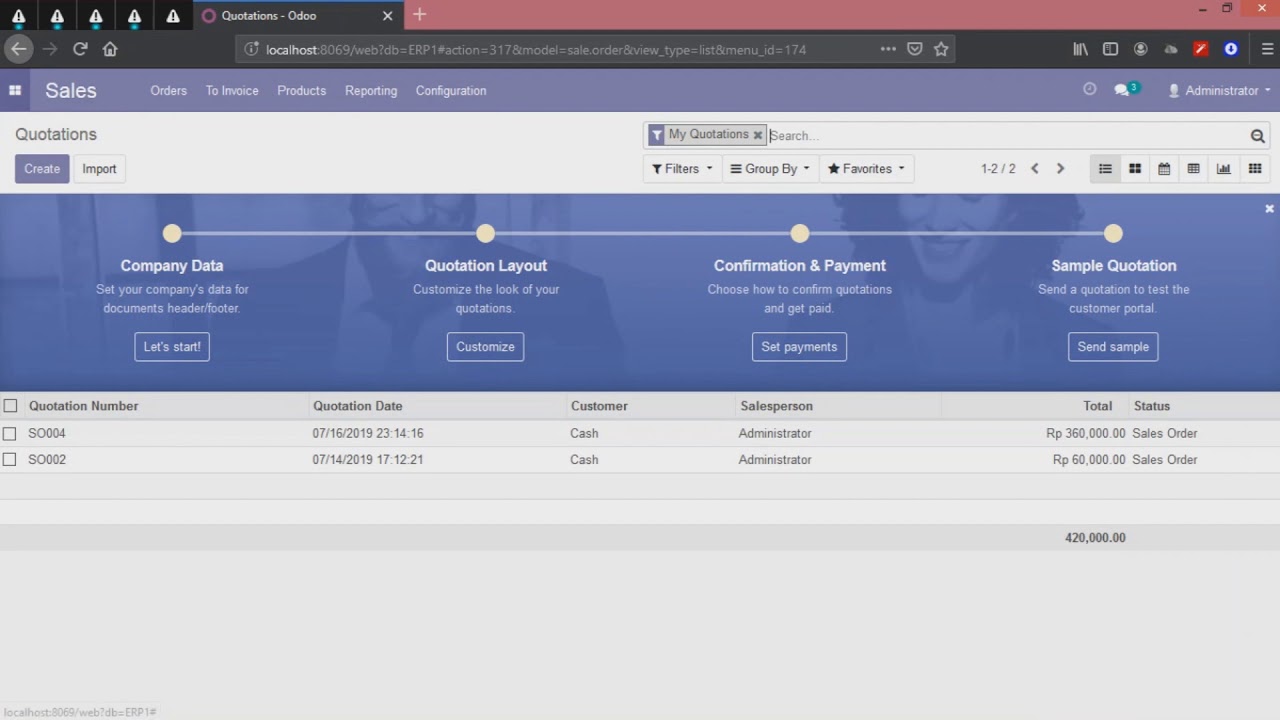Open the Reporting menu

[x=371, y=90]
